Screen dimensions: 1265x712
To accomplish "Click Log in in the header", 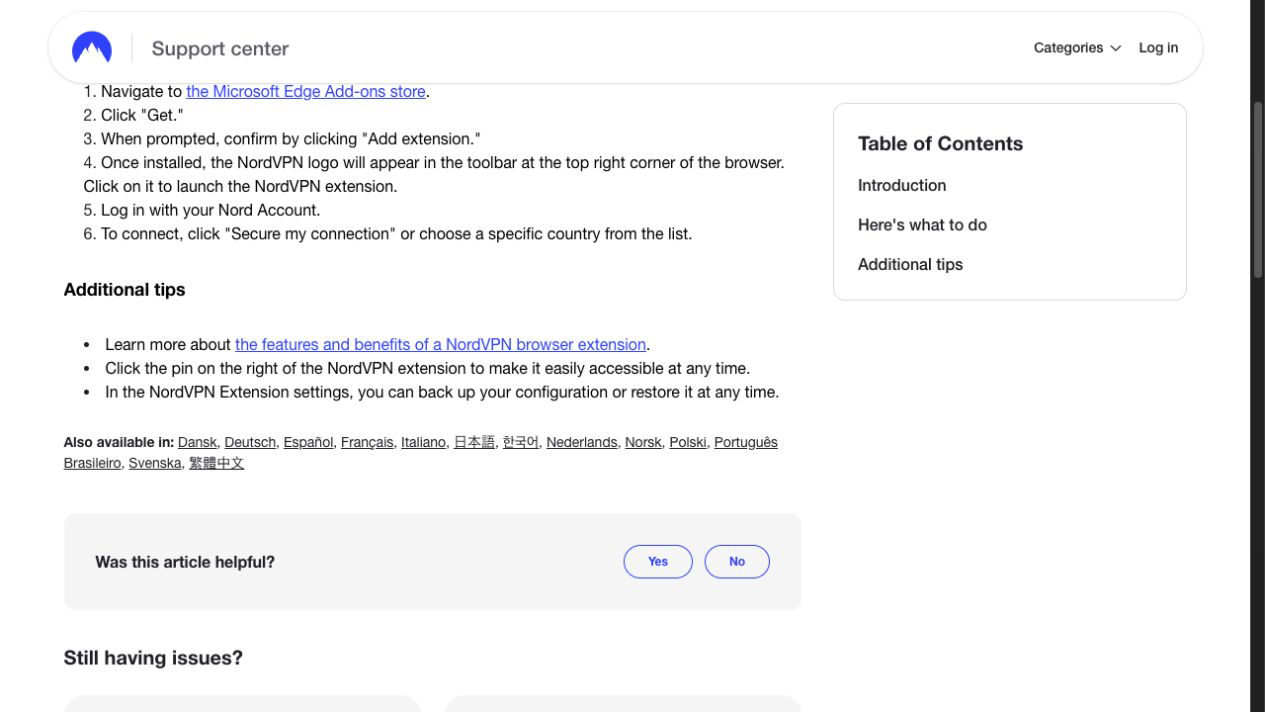I will [x=1158, y=48].
